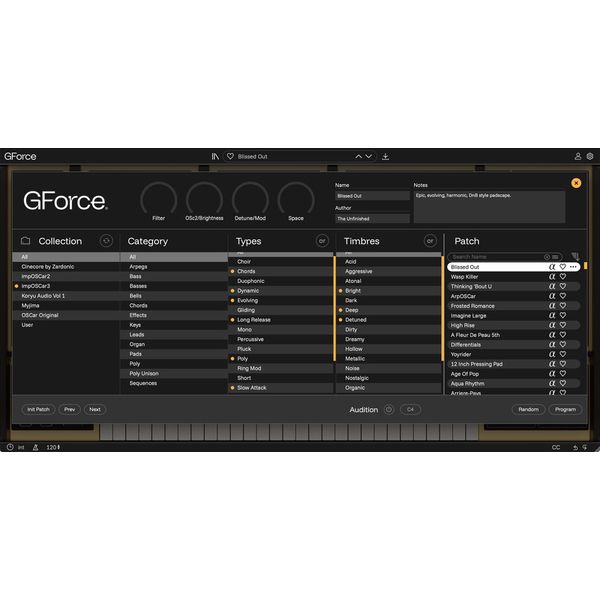This screenshot has height=600, width=600.
Task: Toggle the Dreamy timbre filter
Action: tap(389, 339)
